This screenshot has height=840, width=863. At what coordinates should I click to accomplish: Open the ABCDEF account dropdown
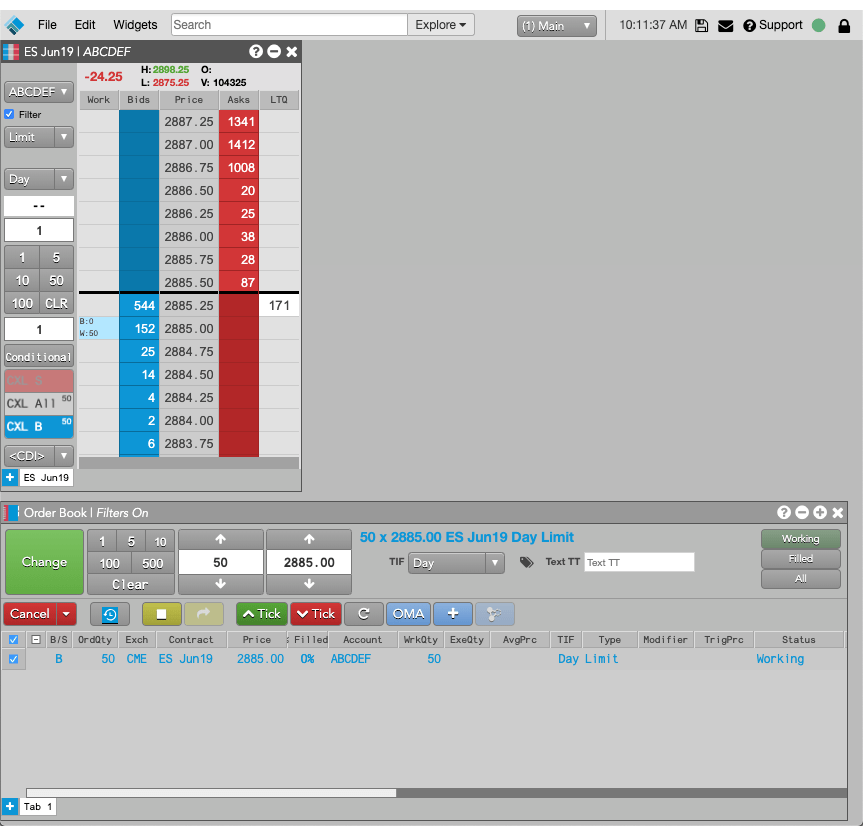(x=39, y=91)
